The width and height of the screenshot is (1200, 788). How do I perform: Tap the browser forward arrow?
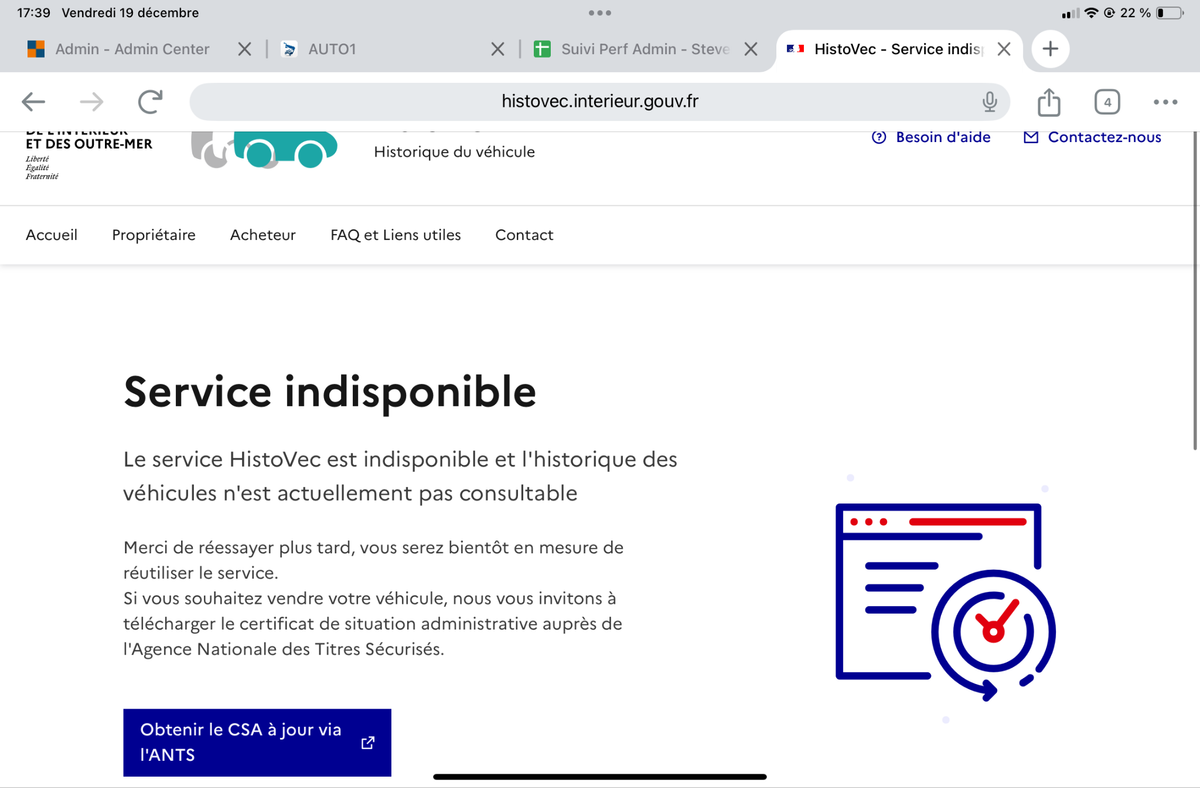click(91, 101)
